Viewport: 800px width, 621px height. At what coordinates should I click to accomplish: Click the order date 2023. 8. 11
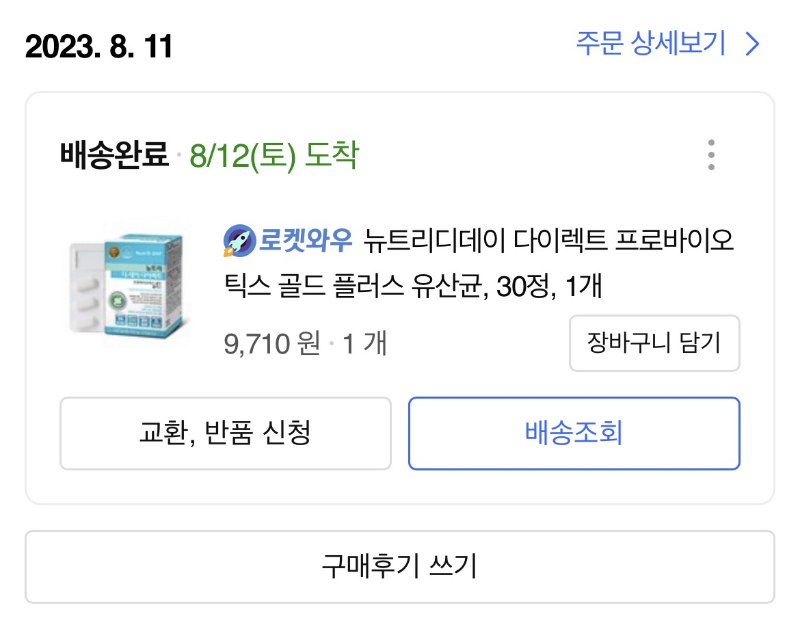(96, 46)
